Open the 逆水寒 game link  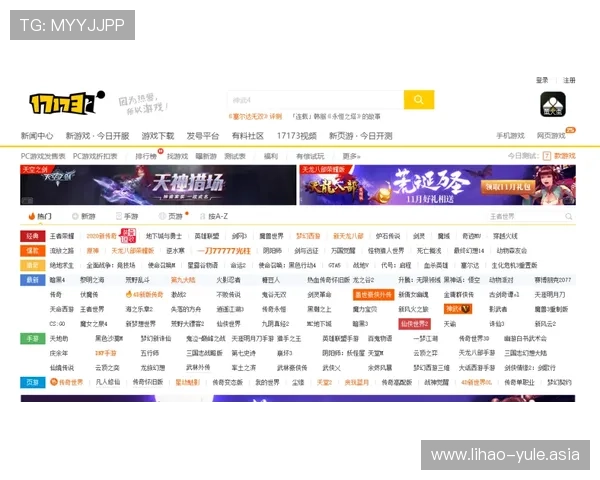pyautogui.click(x=175, y=251)
